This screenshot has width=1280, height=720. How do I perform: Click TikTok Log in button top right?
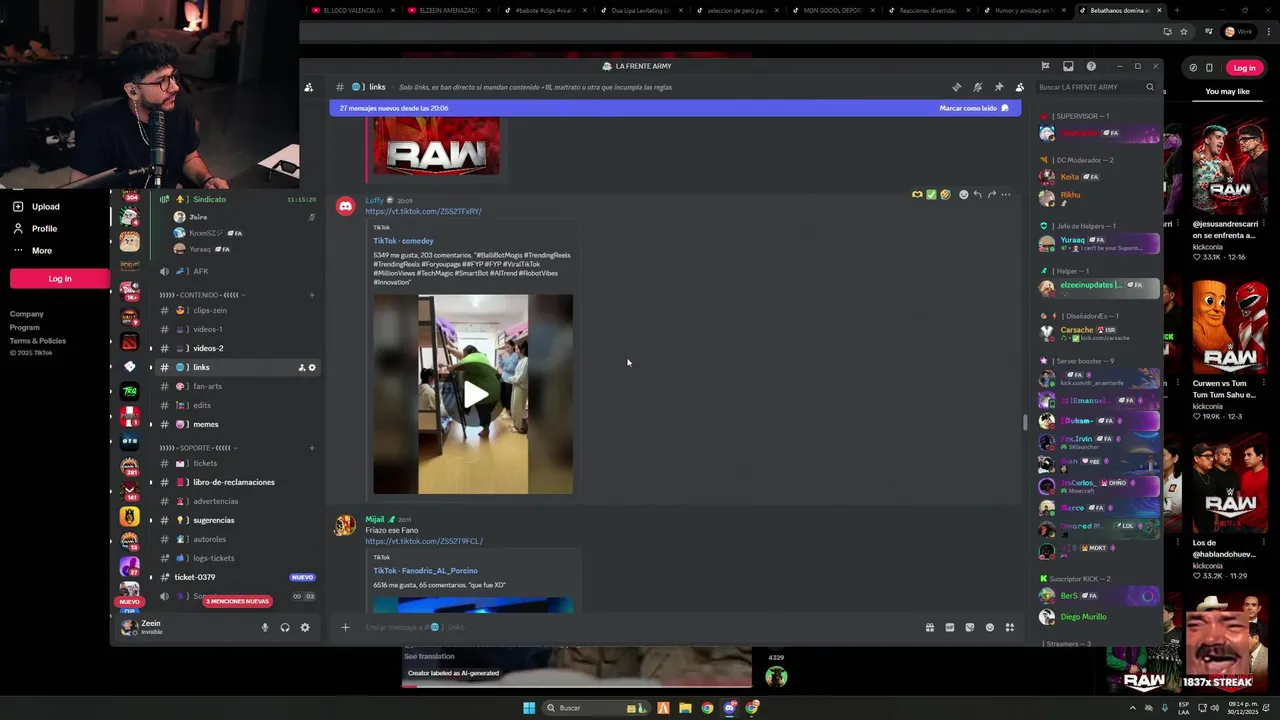click(x=1244, y=68)
